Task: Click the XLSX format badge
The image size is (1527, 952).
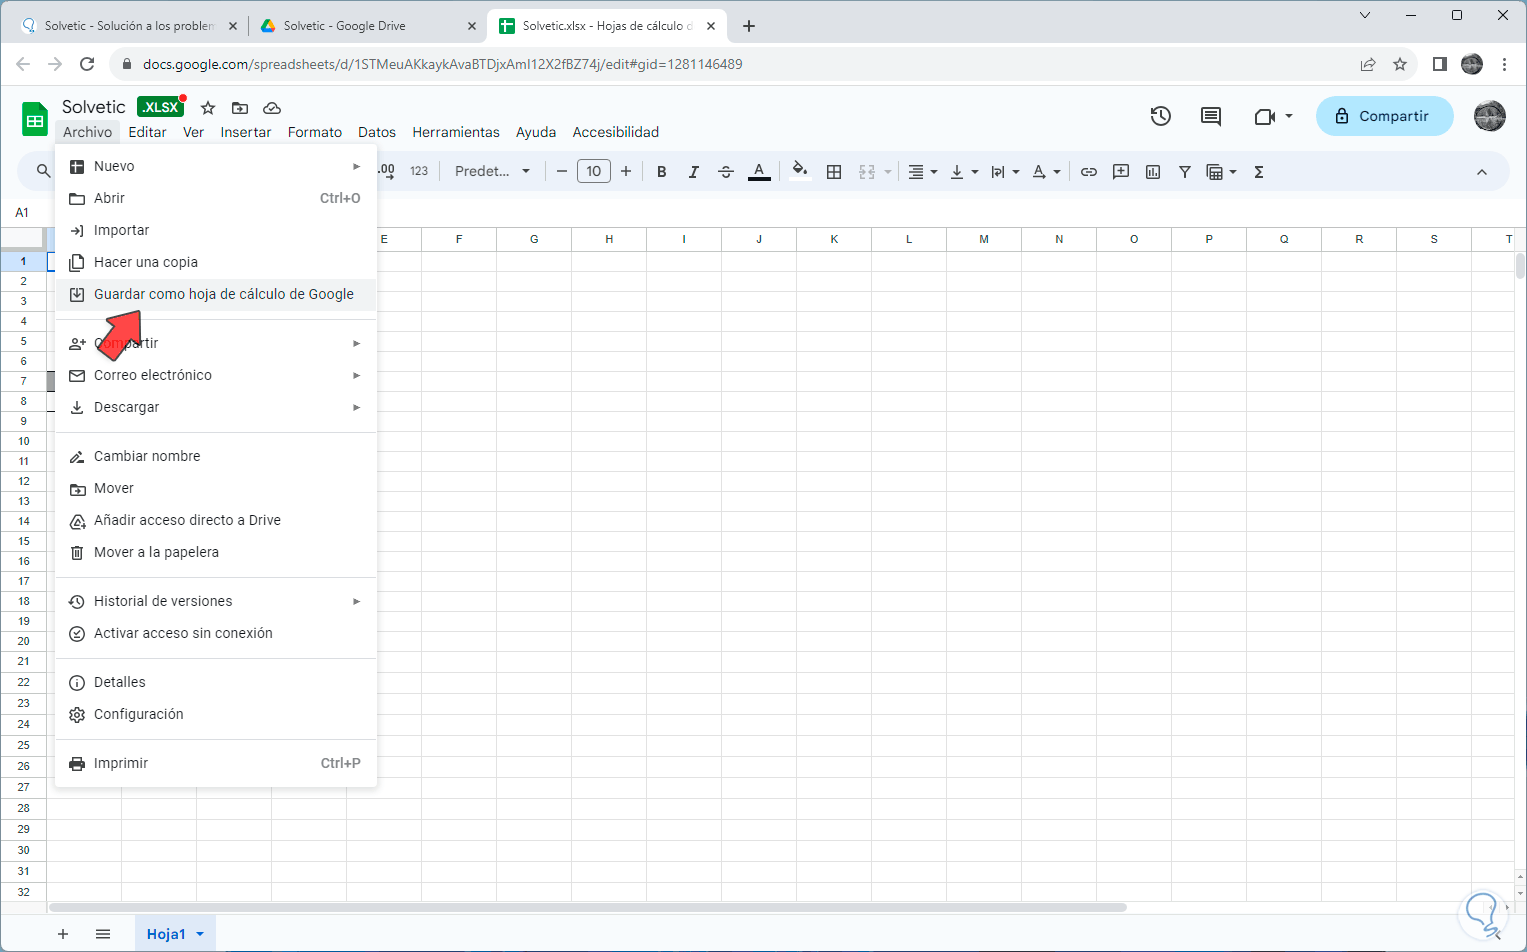Action: pos(160,107)
